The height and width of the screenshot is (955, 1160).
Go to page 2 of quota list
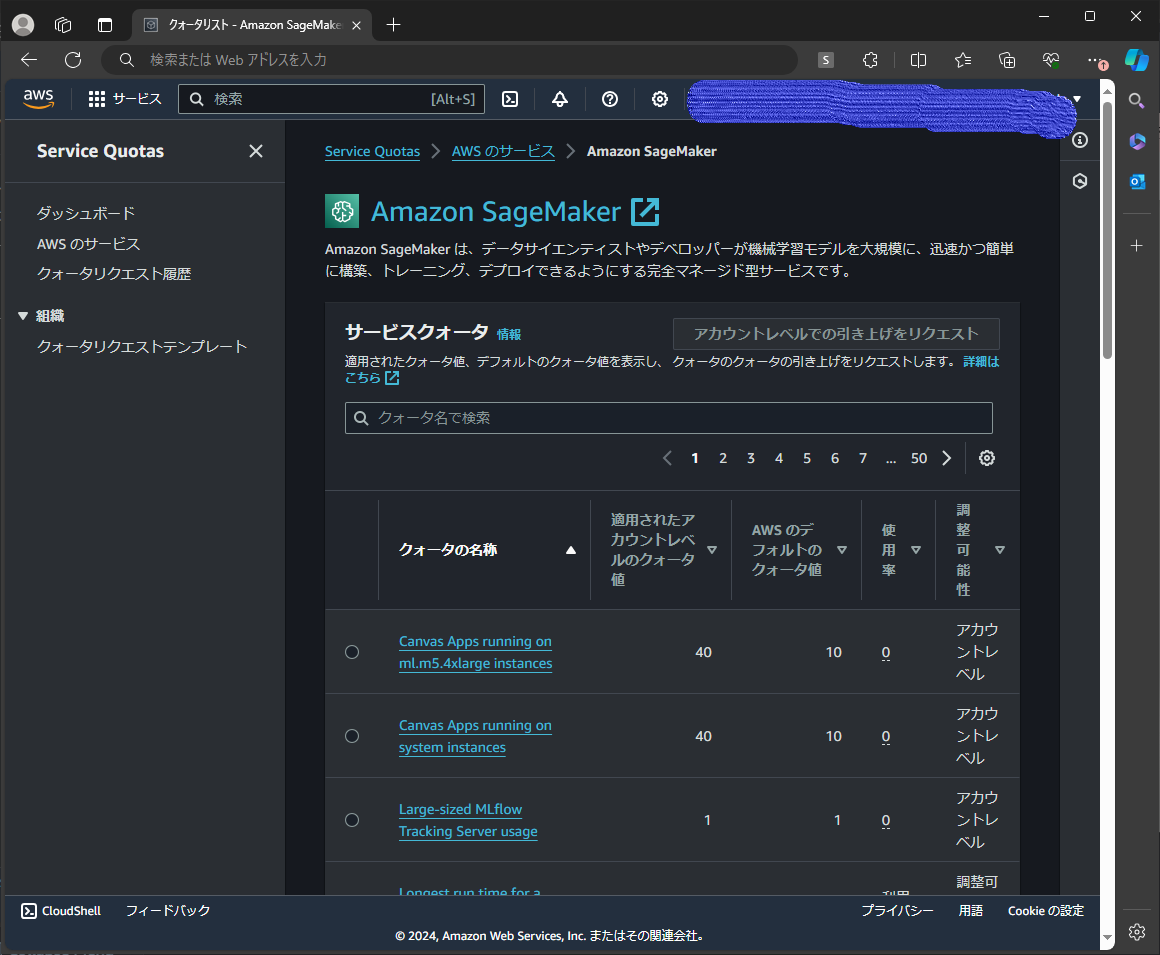pyautogui.click(x=723, y=459)
